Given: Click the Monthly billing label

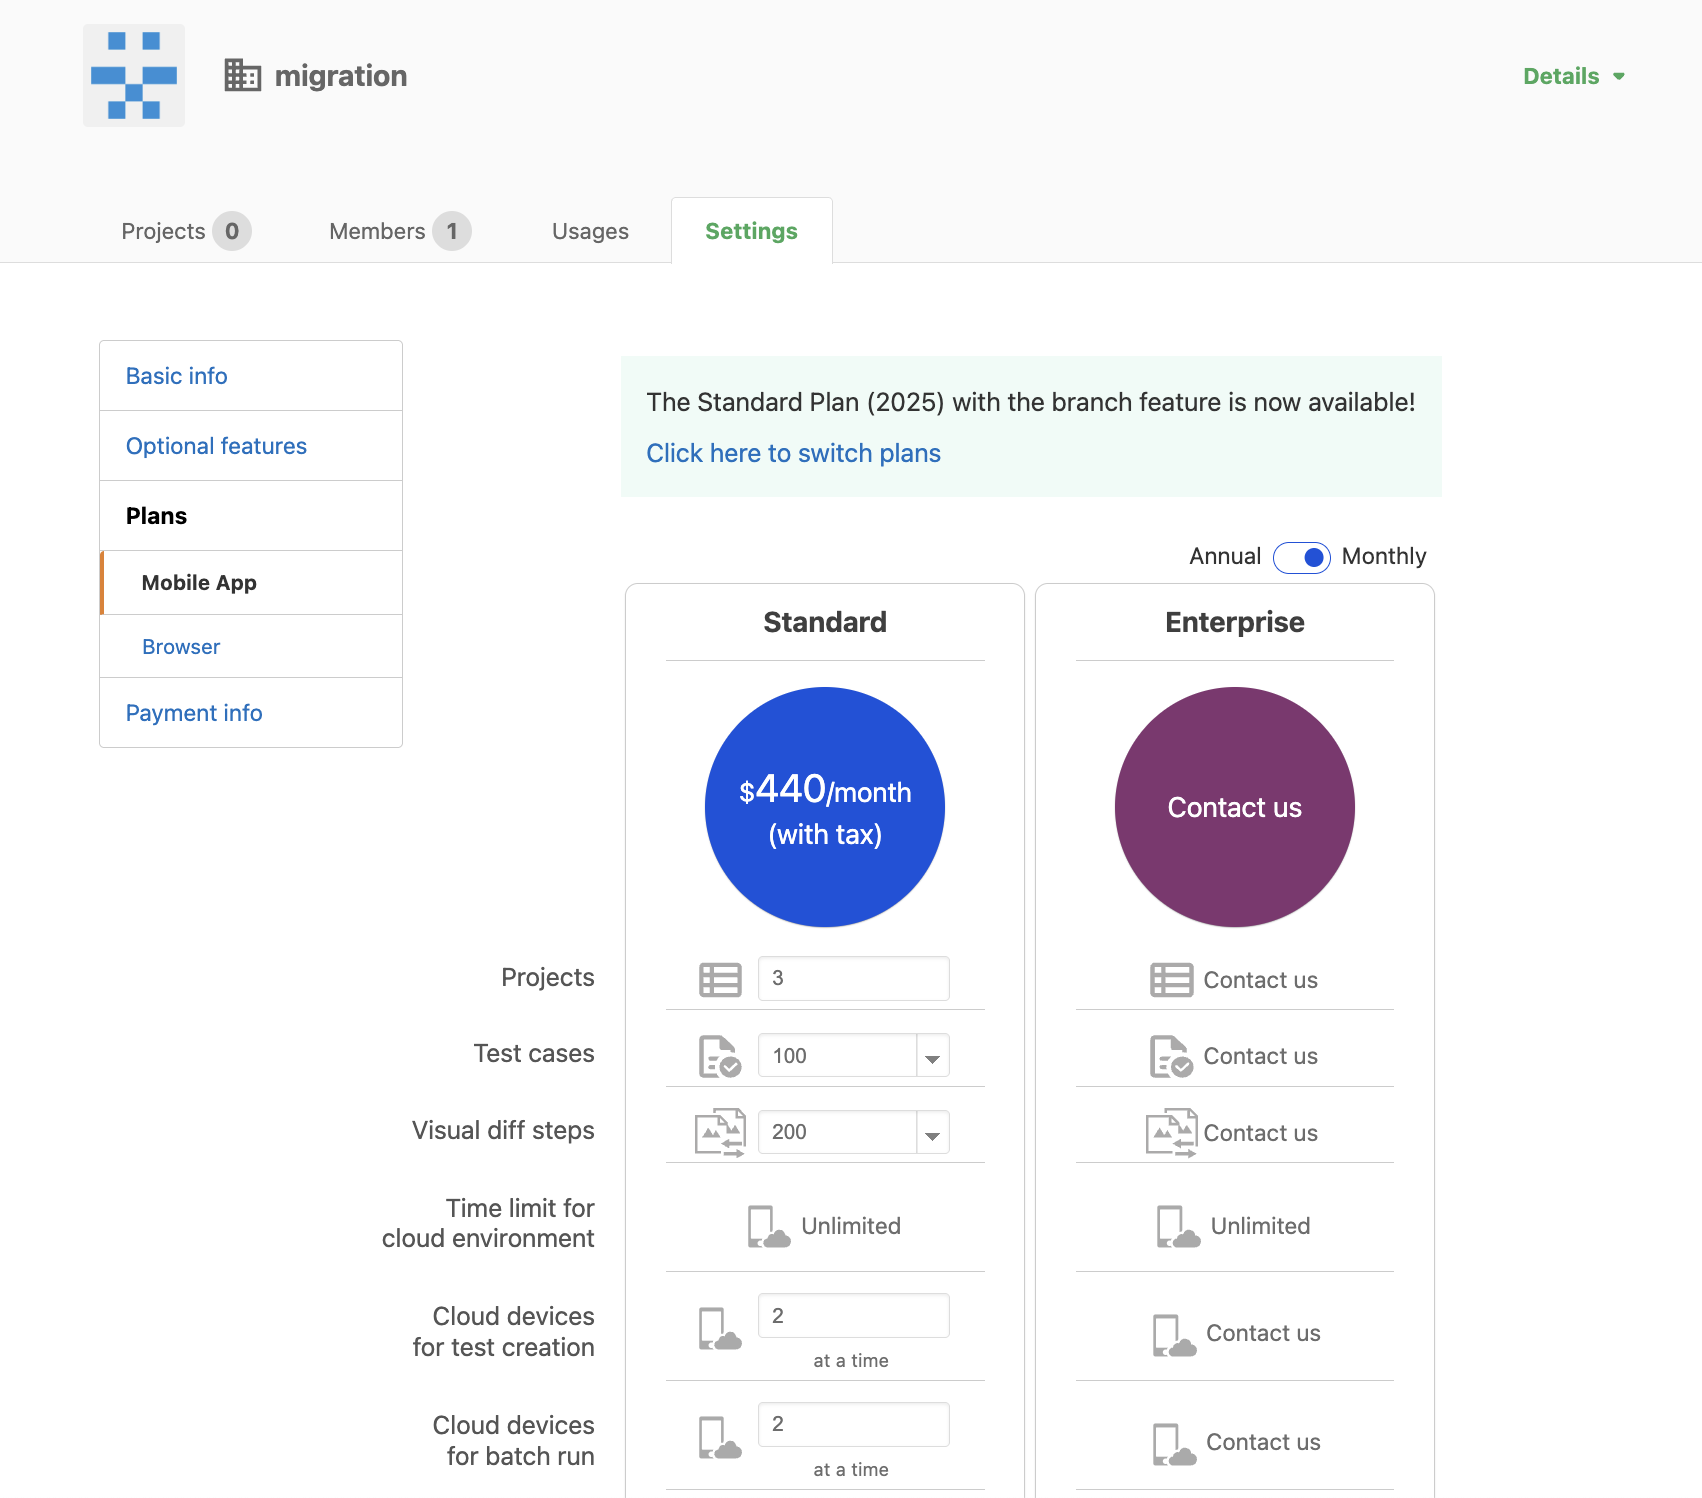Looking at the screenshot, I should (x=1384, y=556).
